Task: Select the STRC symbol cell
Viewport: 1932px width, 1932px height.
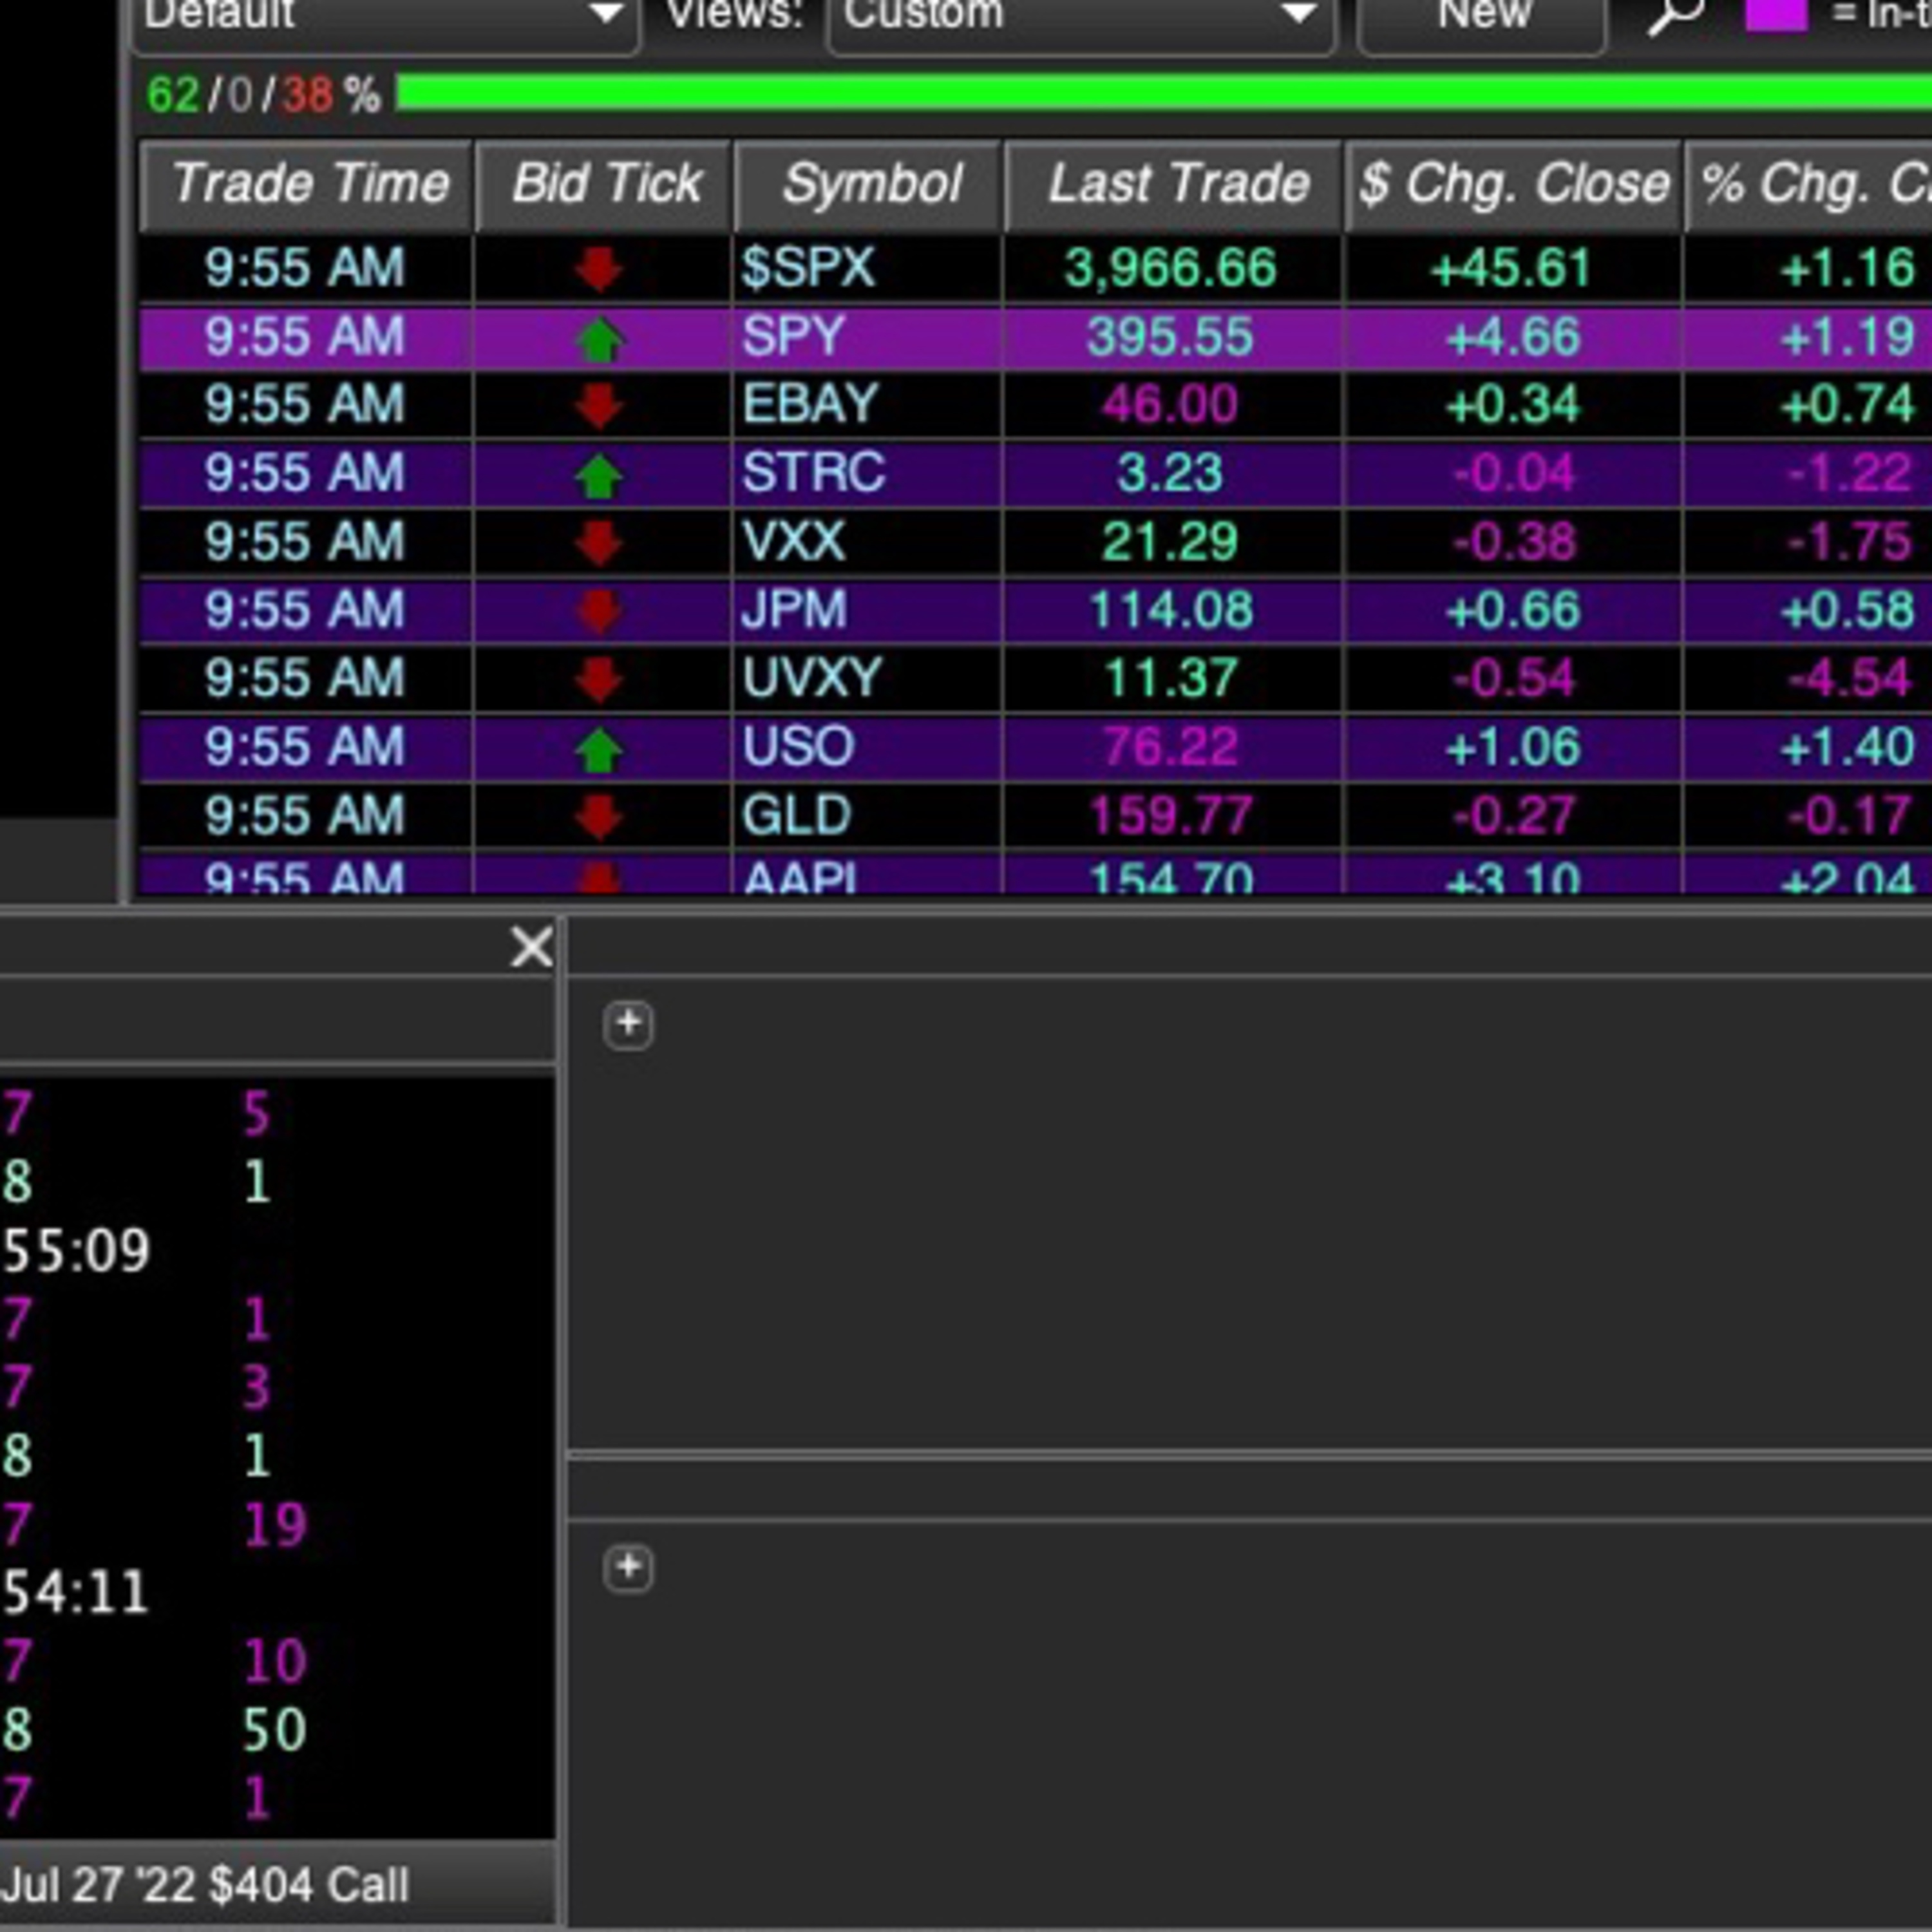Action: pyautogui.click(x=868, y=474)
